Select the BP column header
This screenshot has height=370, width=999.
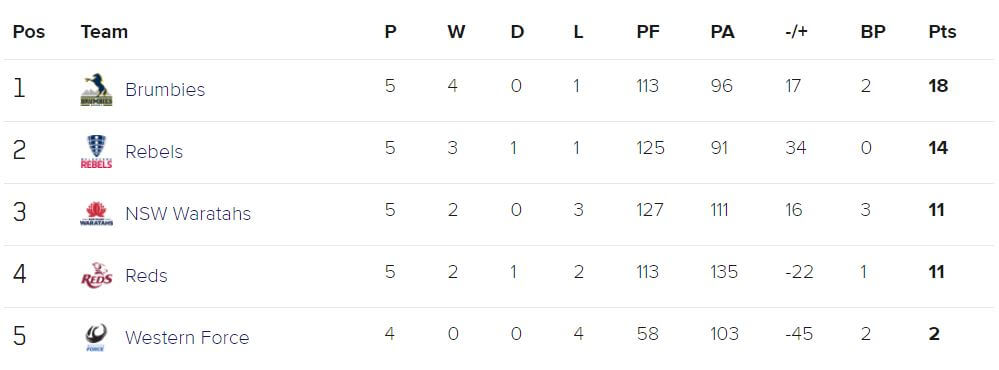click(x=873, y=32)
